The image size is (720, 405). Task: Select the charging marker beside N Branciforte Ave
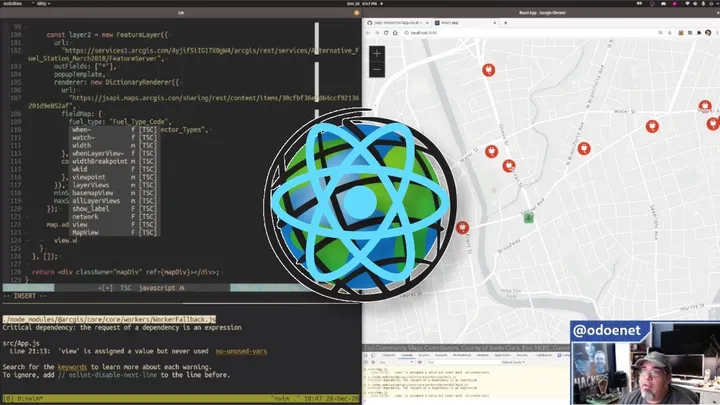584,148
